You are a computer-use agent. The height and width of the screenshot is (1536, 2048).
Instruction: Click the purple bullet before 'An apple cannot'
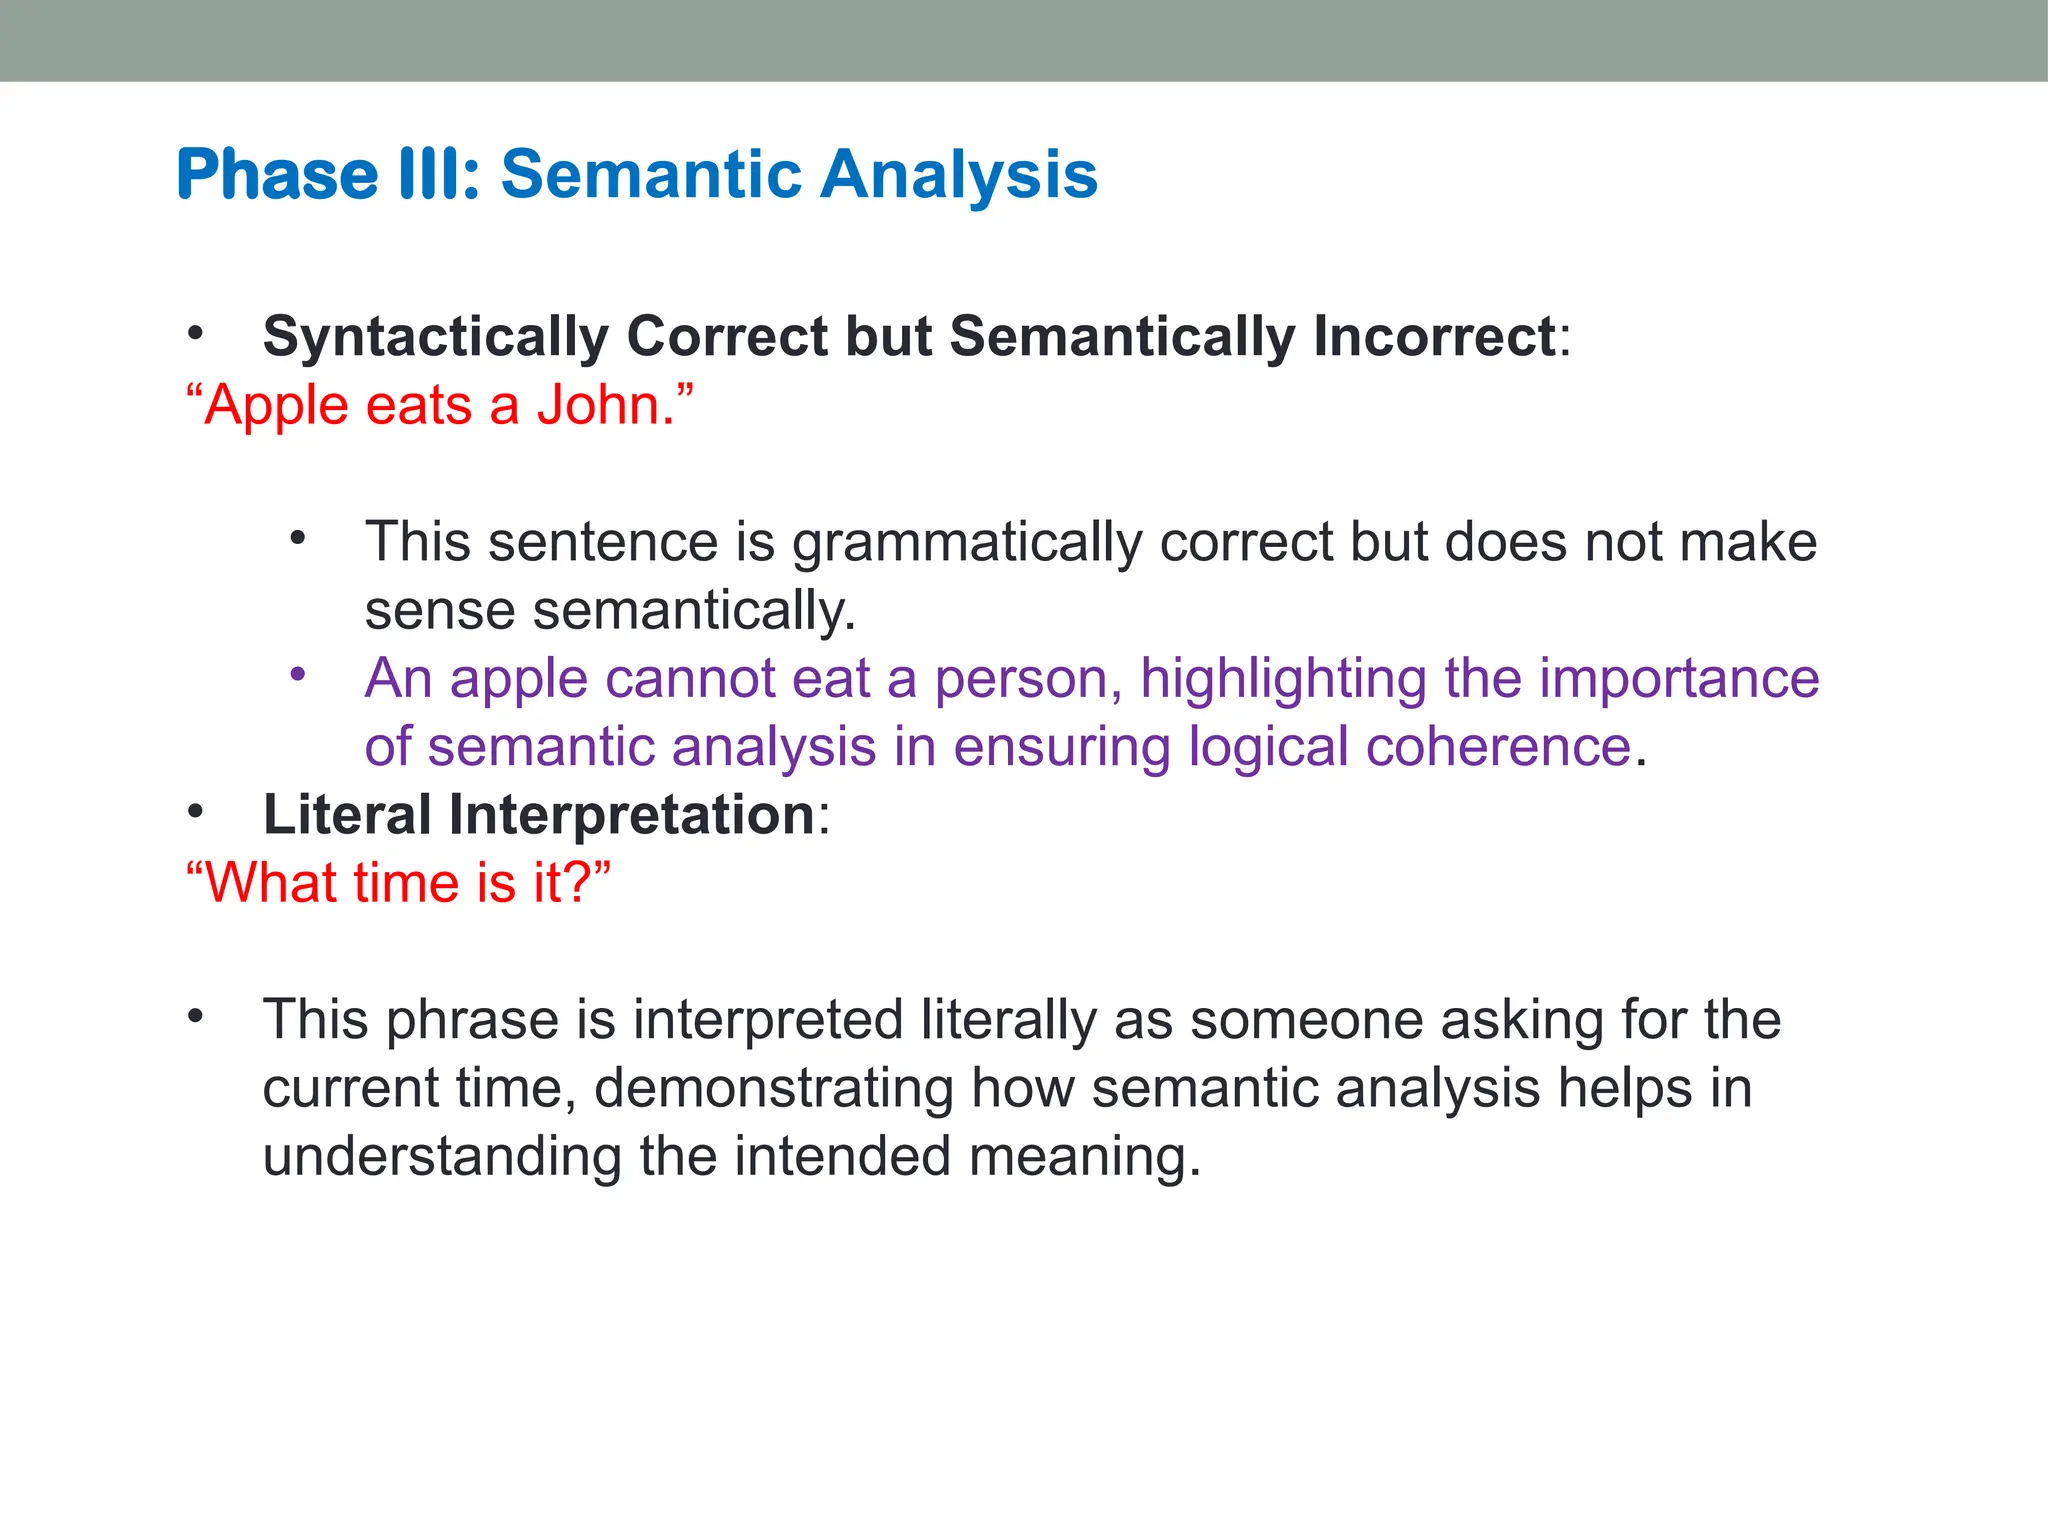pyautogui.click(x=297, y=675)
